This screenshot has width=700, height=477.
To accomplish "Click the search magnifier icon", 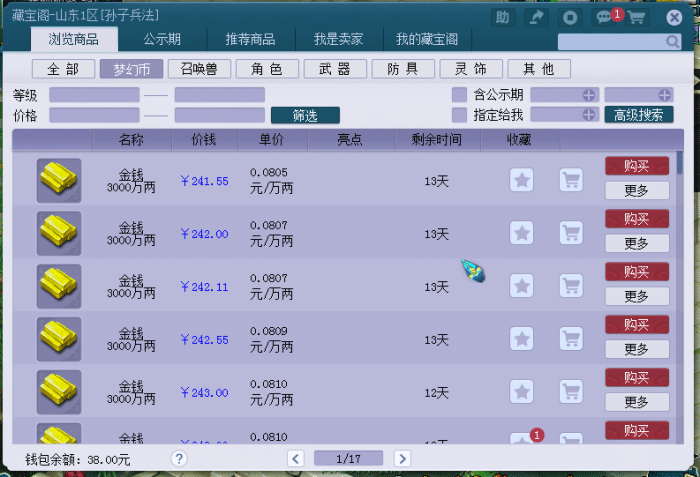I will [672, 42].
